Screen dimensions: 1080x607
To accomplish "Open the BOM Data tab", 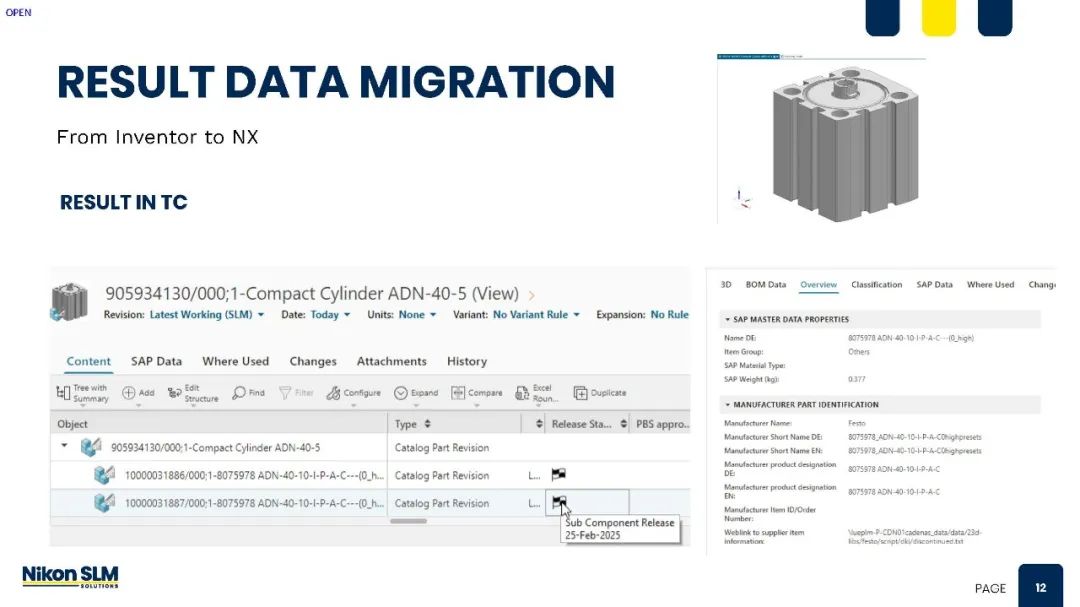I will pyautogui.click(x=766, y=285).
